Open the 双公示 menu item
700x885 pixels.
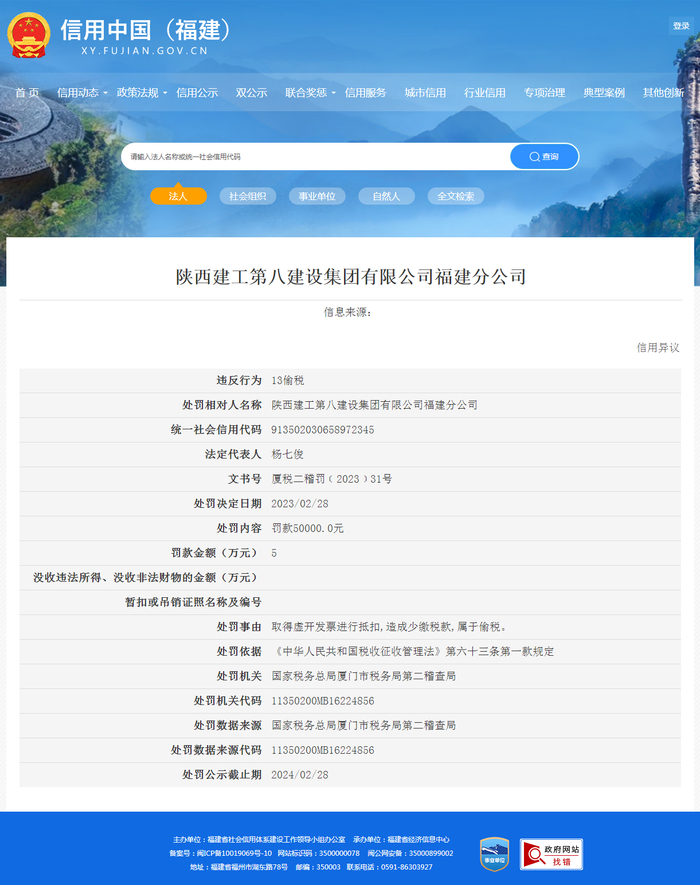(251, 93)
